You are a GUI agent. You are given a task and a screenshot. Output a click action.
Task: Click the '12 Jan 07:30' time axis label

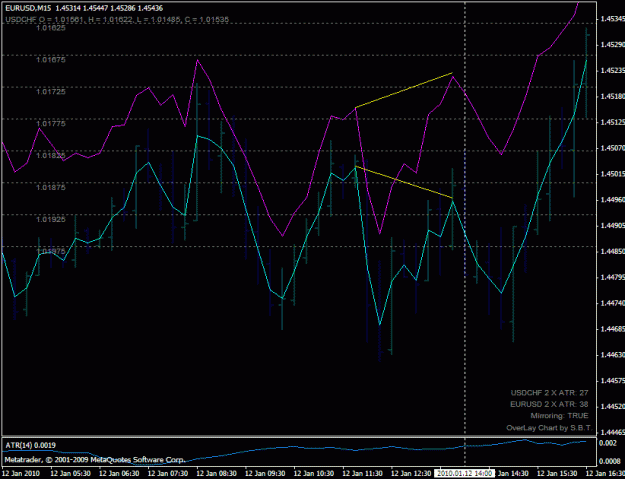coord(167,473)
